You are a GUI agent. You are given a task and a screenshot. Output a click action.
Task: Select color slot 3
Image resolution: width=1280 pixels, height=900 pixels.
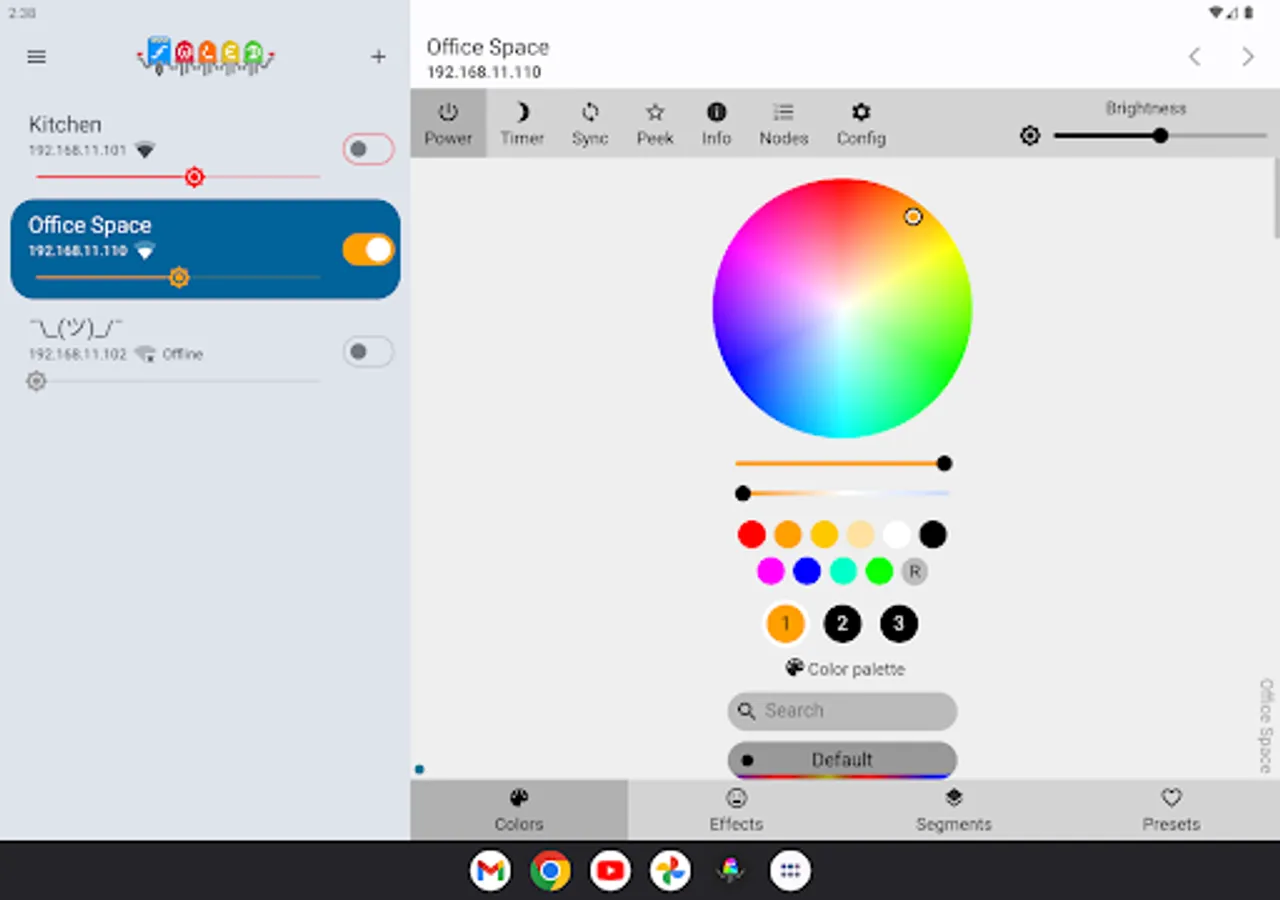point(898,624)
